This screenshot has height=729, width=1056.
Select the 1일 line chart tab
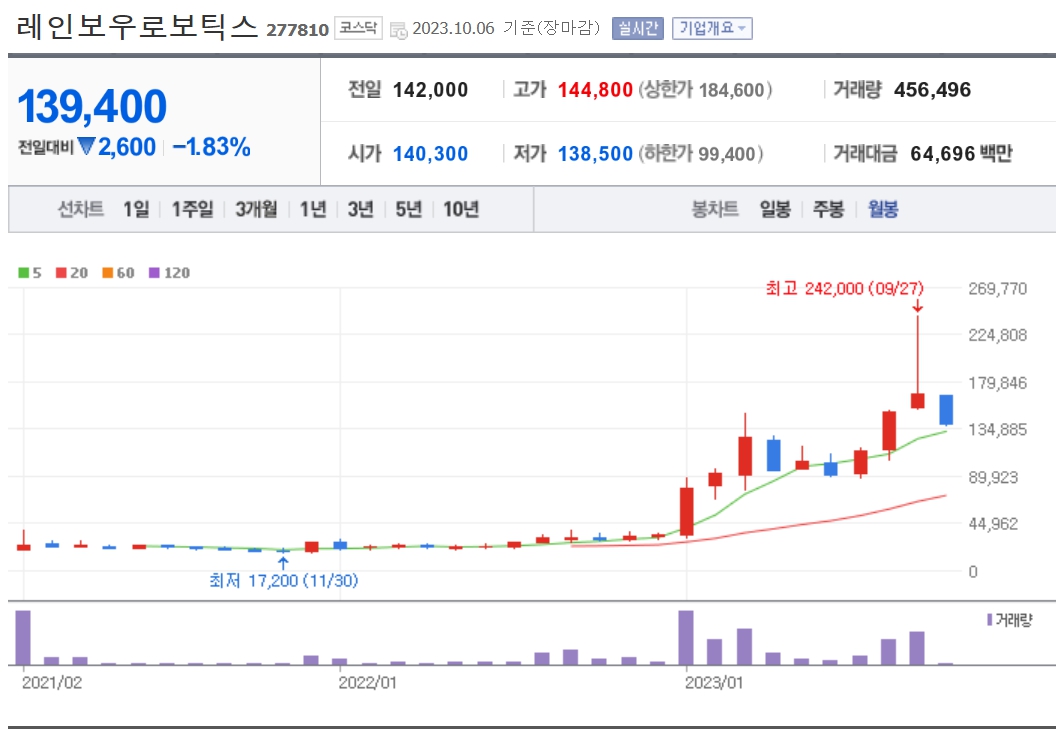(x=136, y=209)
